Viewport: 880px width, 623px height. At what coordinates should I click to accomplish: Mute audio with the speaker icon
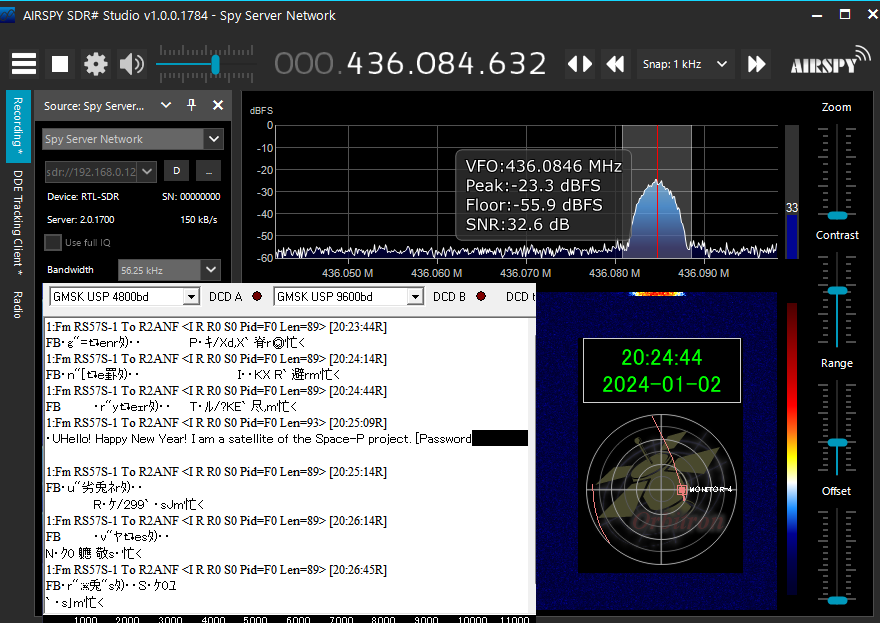[132, 64]
